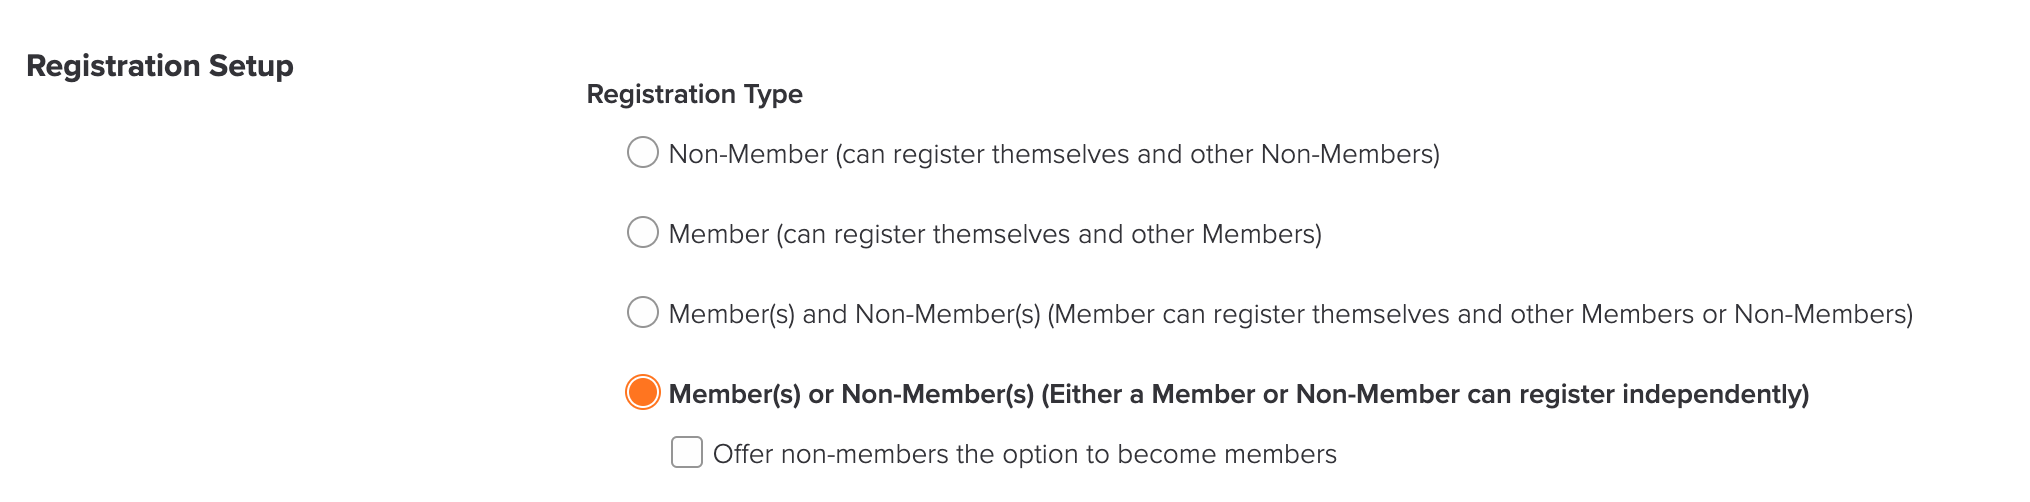
Task: Click the bold 'Member(s) or Non-Member(s)' label text
Action: [x=851, y=394]
